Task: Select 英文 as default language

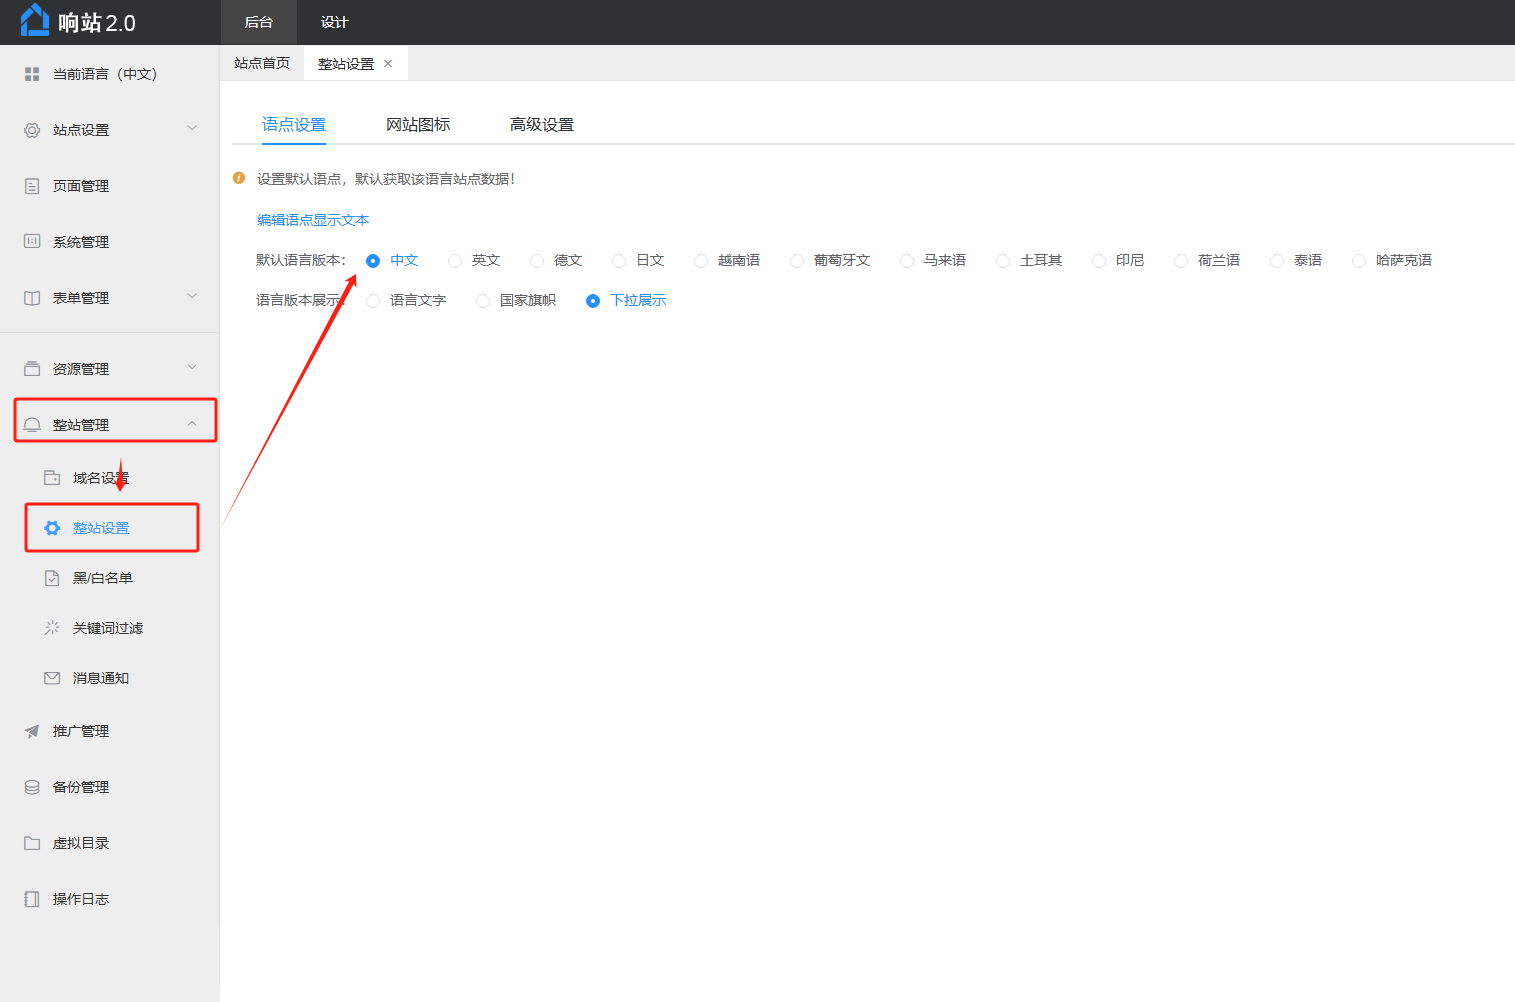Action: (455, 261)
